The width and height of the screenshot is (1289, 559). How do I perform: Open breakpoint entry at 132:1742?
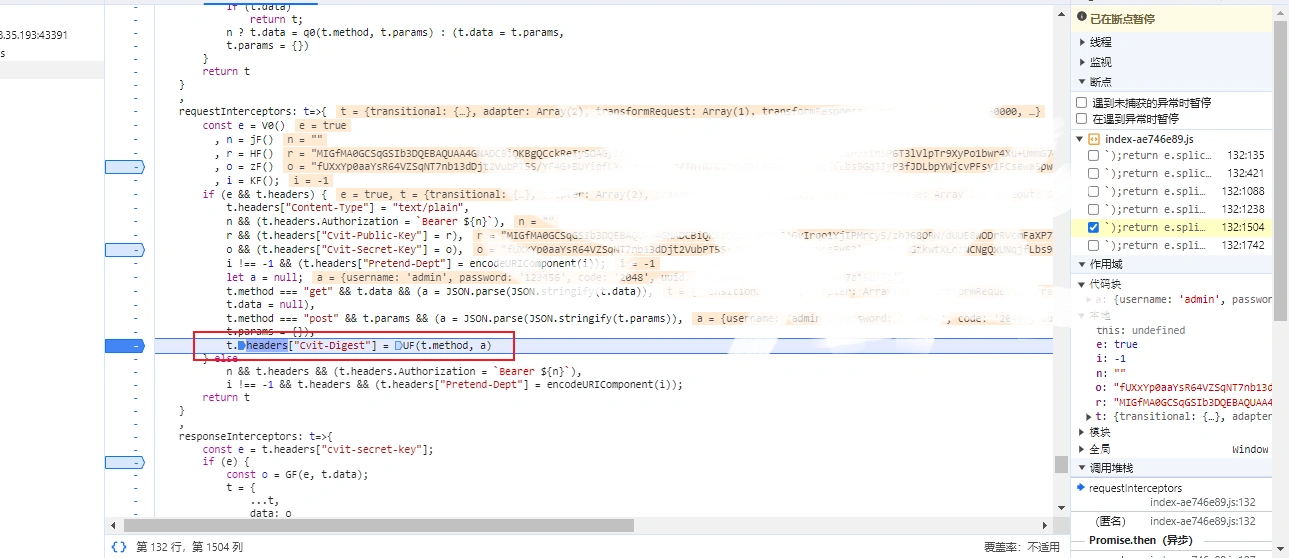point(1160,245)
